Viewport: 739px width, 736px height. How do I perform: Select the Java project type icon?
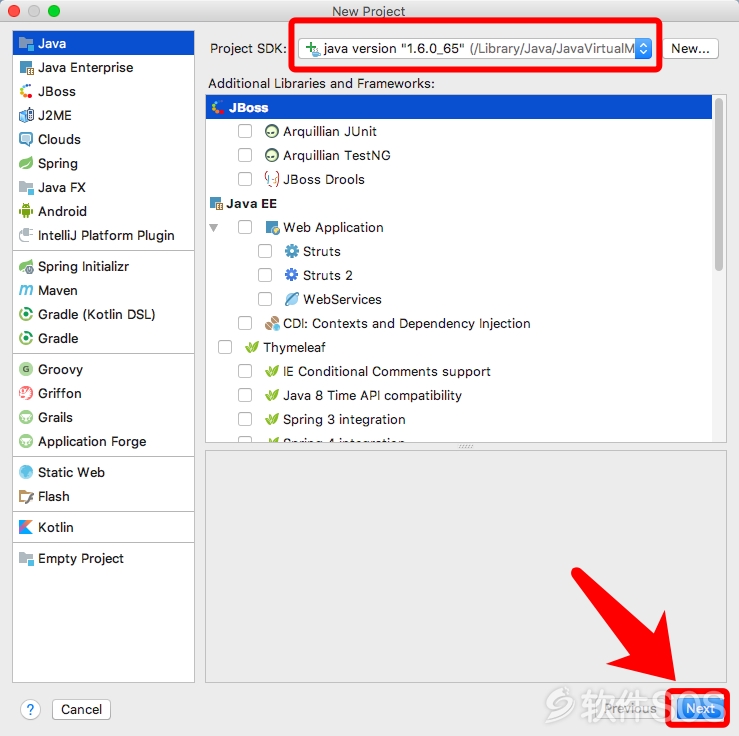click(26, 43)
